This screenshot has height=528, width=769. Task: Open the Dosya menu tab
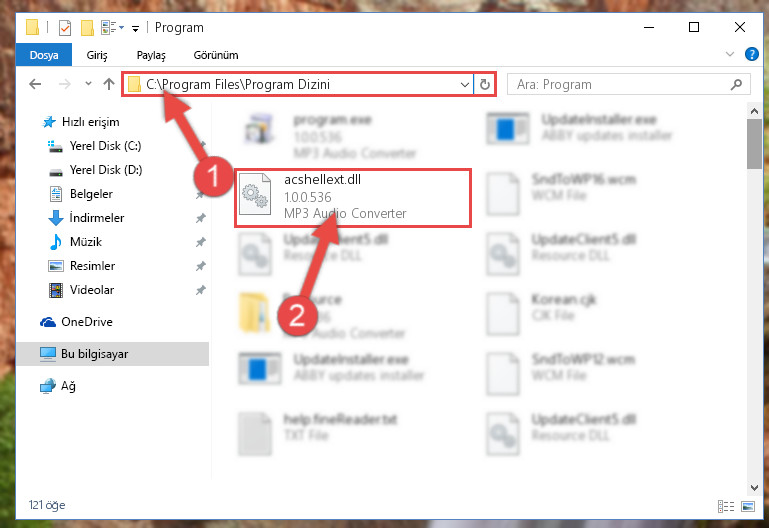tap(44, 55)
